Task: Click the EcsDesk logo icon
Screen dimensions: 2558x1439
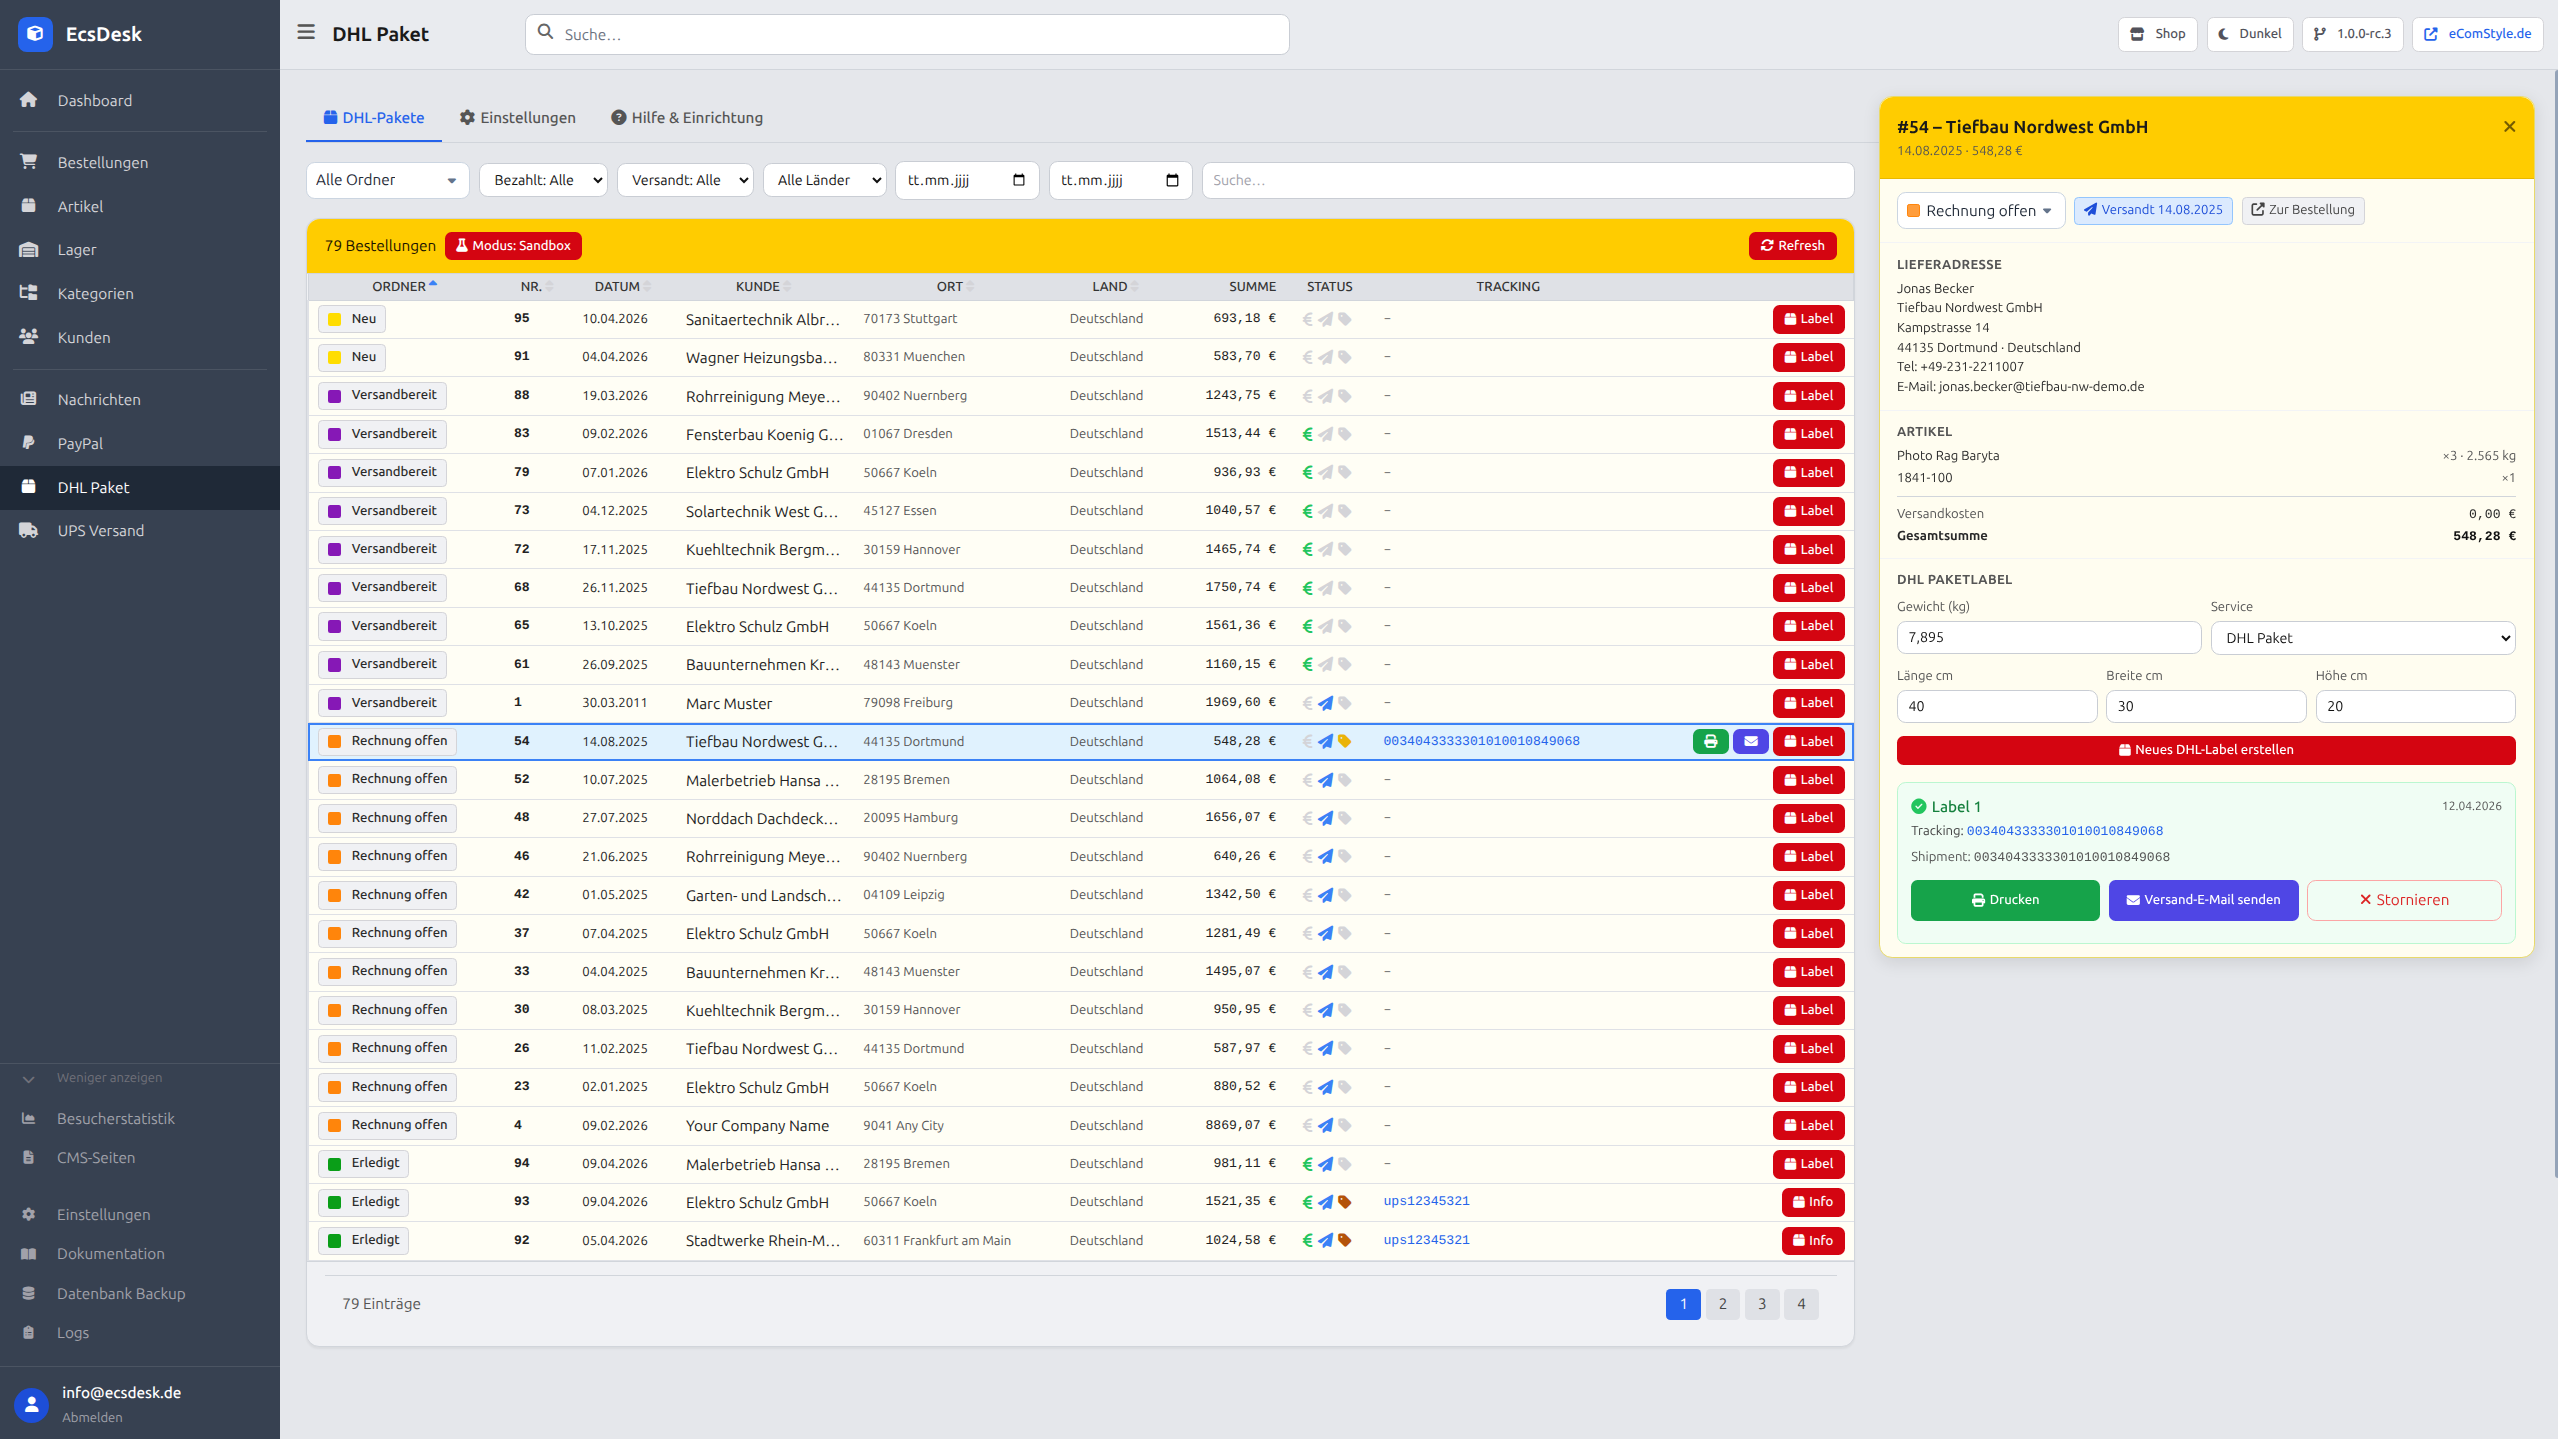Action: [x=35, y=34]
